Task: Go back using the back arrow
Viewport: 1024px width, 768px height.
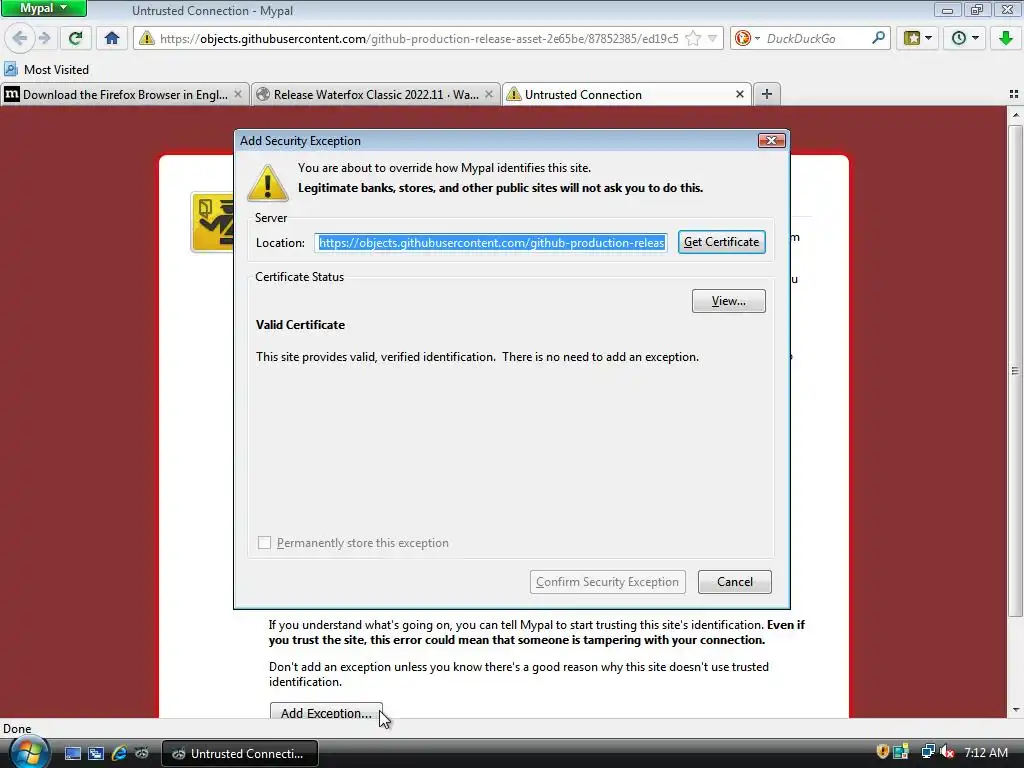Action: (x=20, y=38)
